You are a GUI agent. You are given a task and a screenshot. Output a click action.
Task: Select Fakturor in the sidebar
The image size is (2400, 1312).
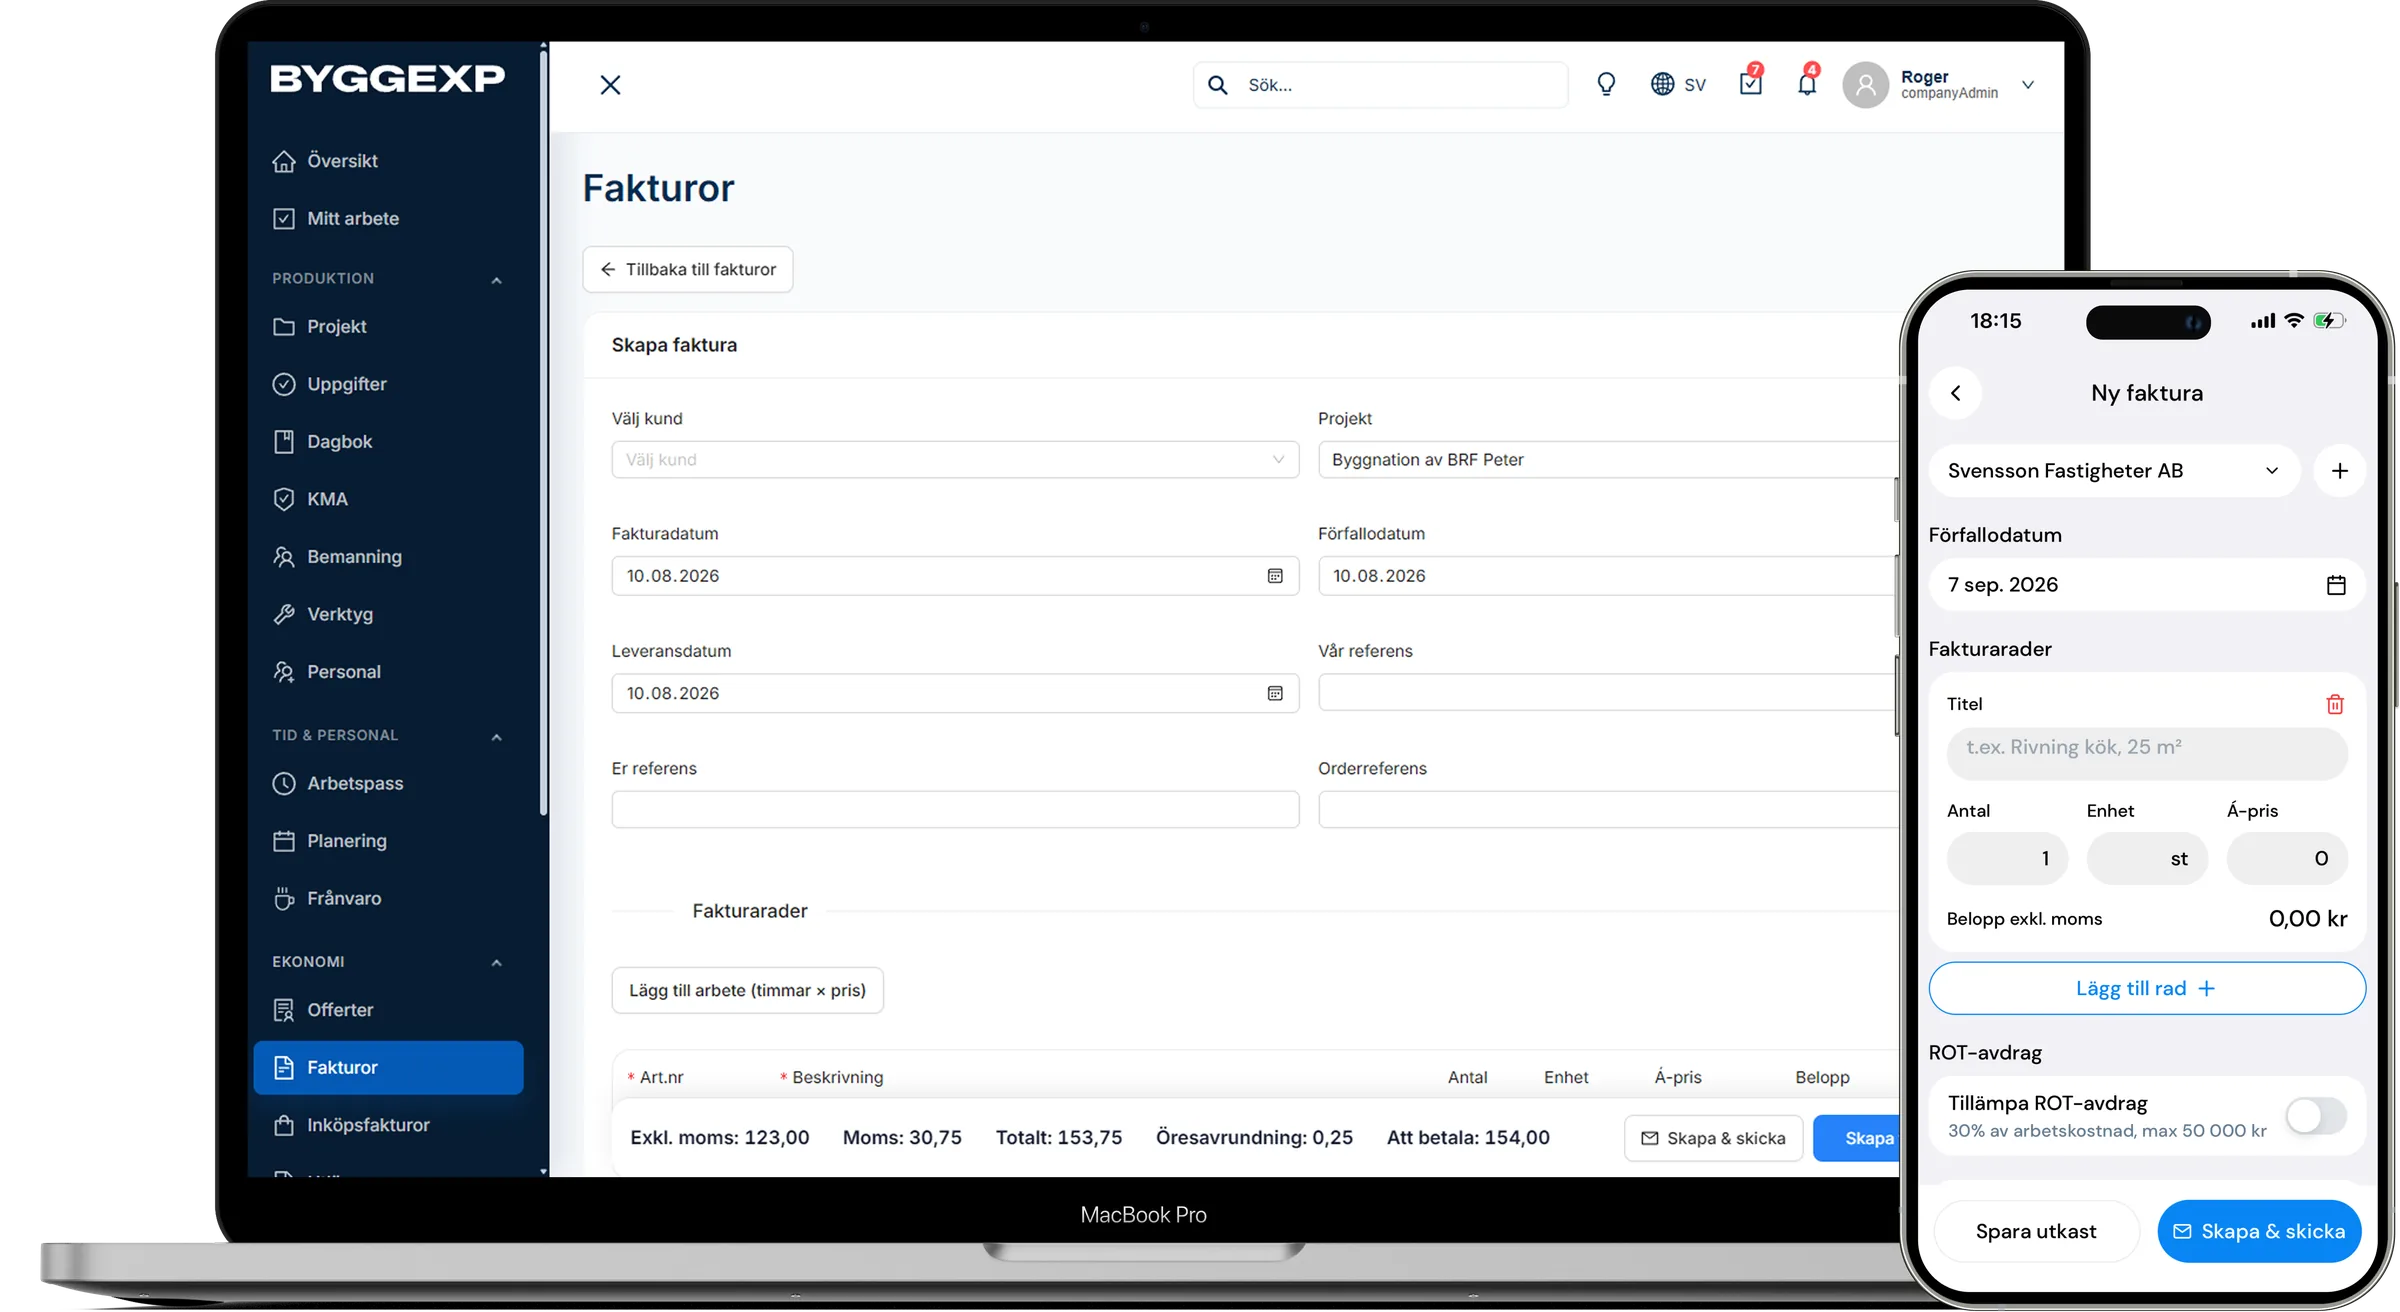click(388, 1068)
